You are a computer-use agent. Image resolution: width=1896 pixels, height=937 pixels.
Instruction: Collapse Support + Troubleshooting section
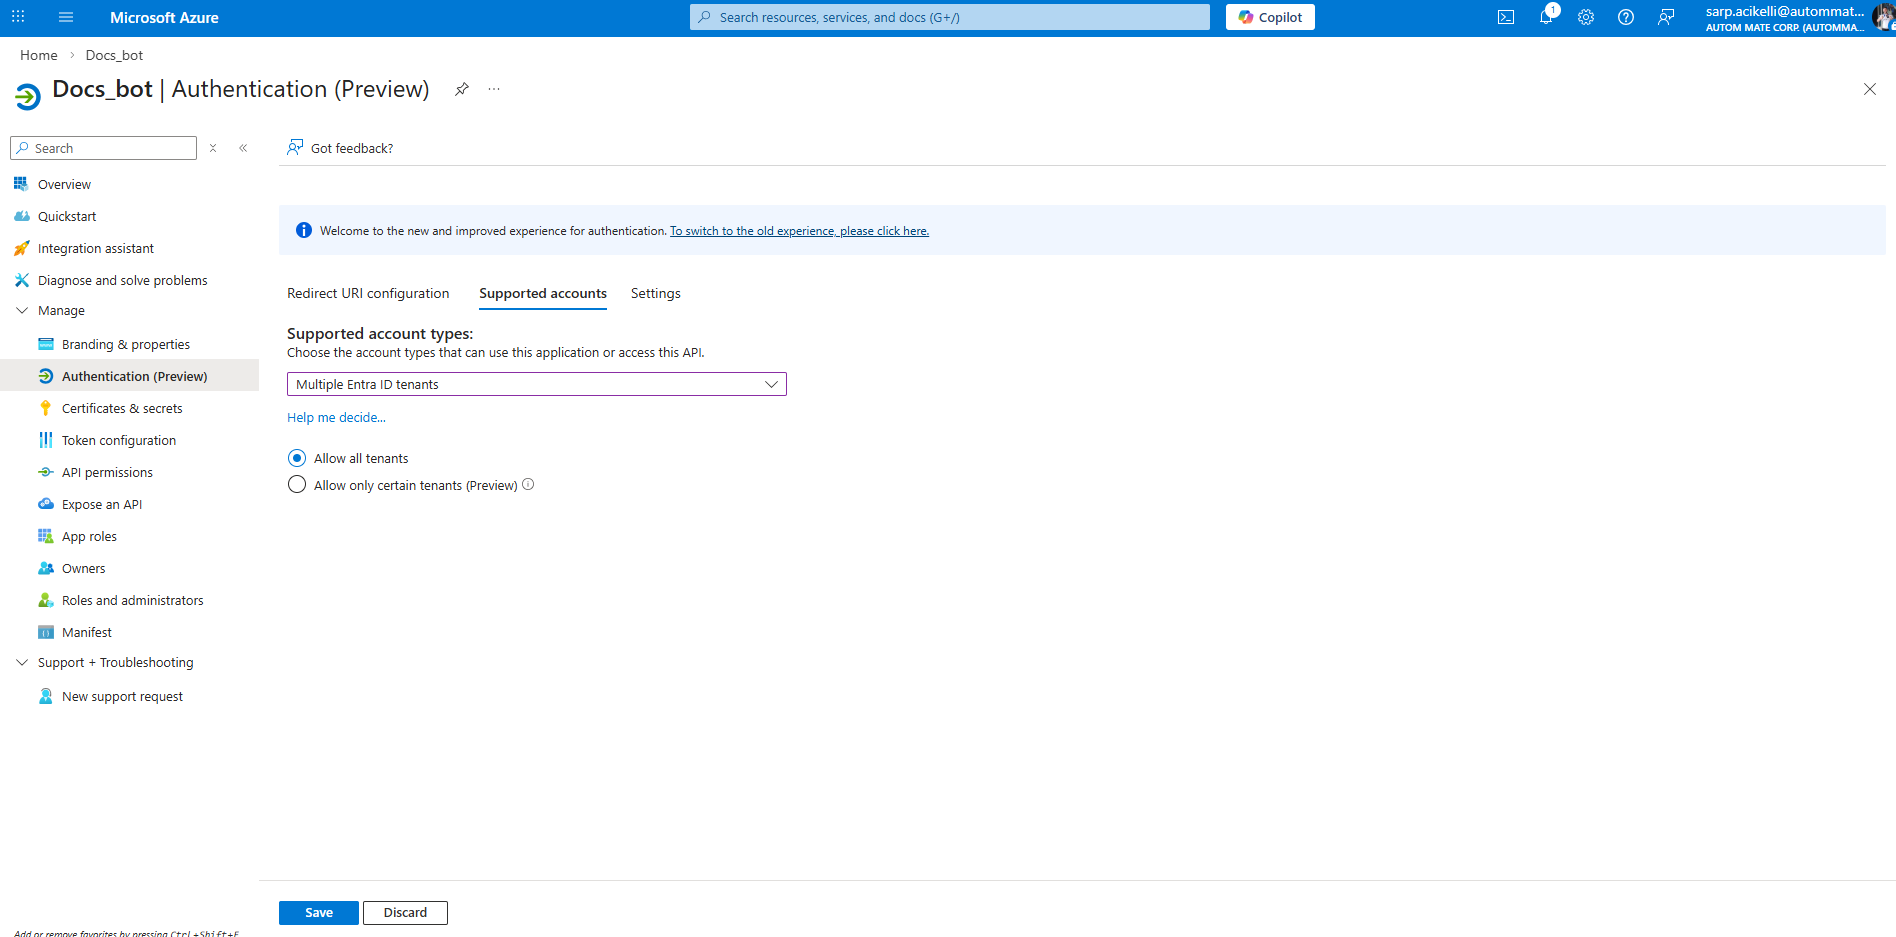coord(22,663)
